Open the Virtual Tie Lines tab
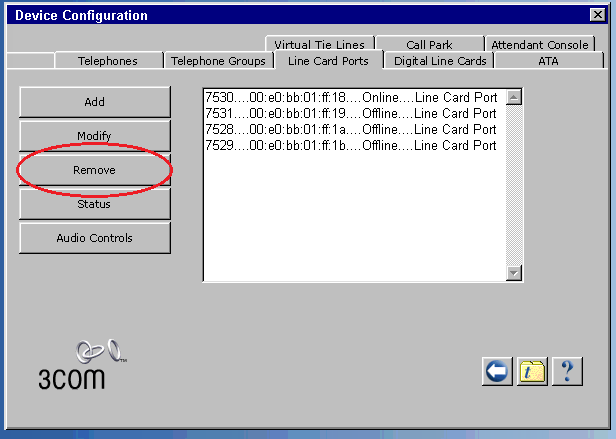 coord(320,45)
